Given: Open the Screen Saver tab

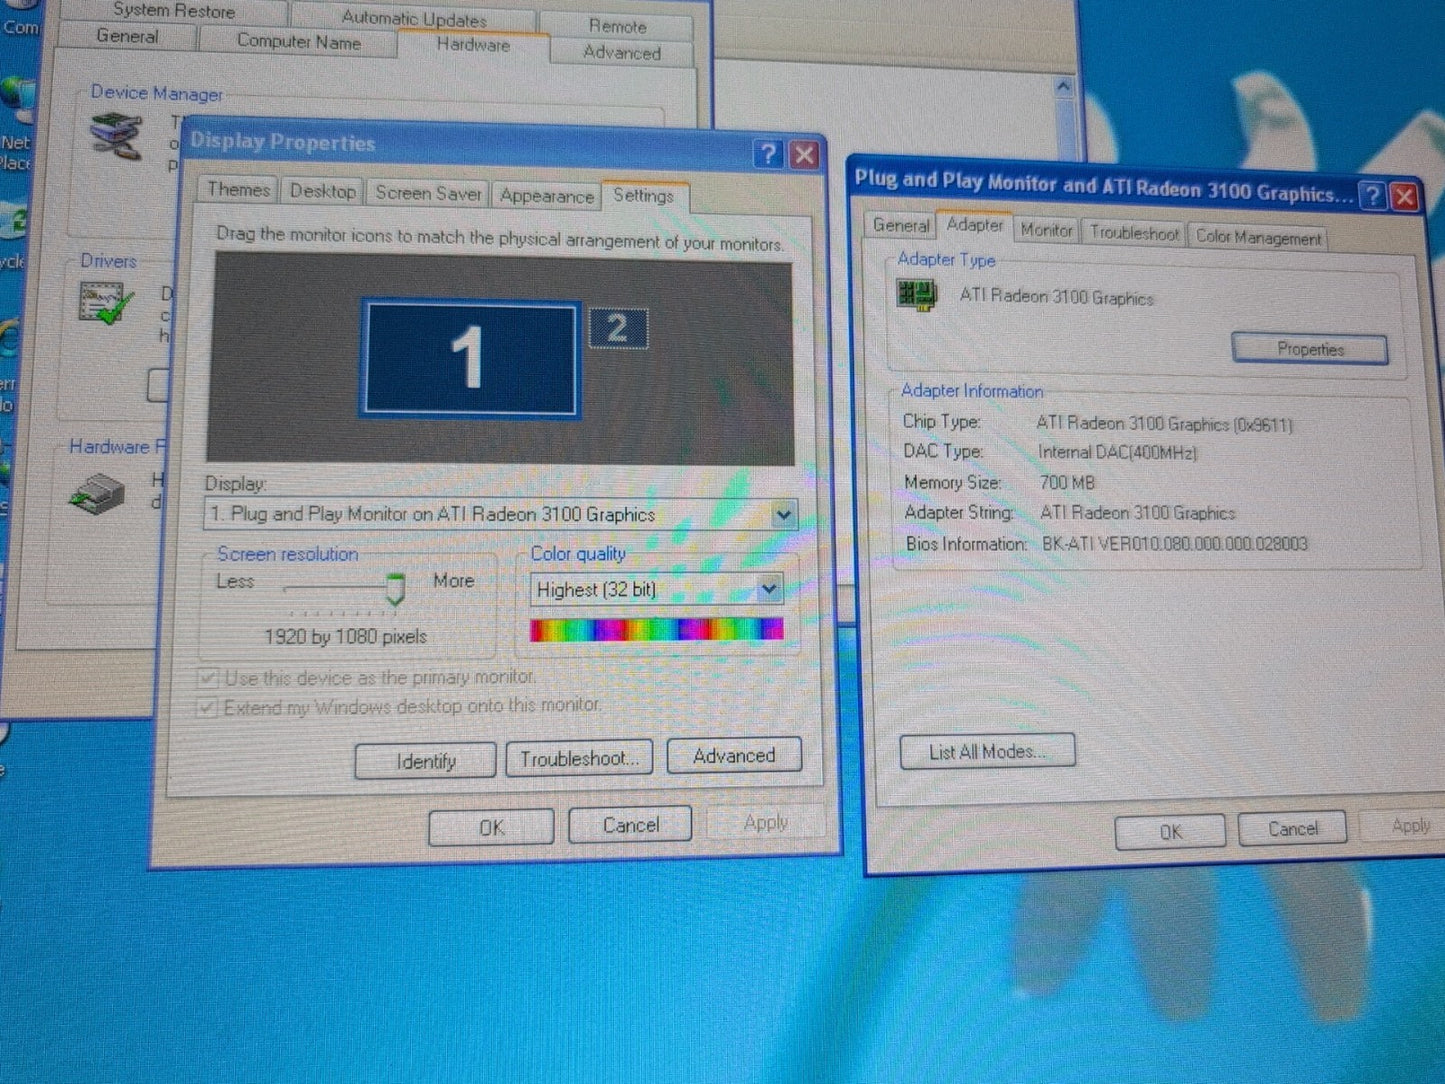Looking at the screenshot, I should coord(428,193).
